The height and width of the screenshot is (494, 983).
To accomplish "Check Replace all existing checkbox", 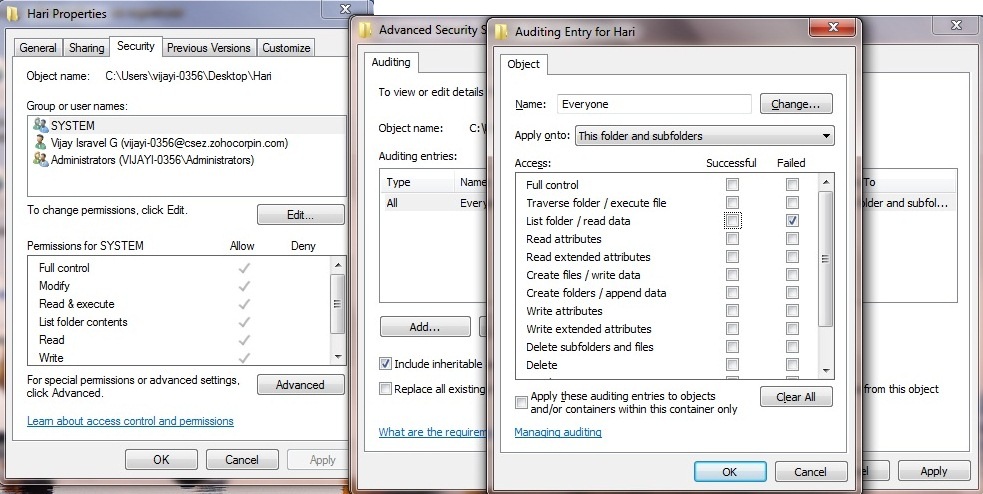I will [386, 389].
